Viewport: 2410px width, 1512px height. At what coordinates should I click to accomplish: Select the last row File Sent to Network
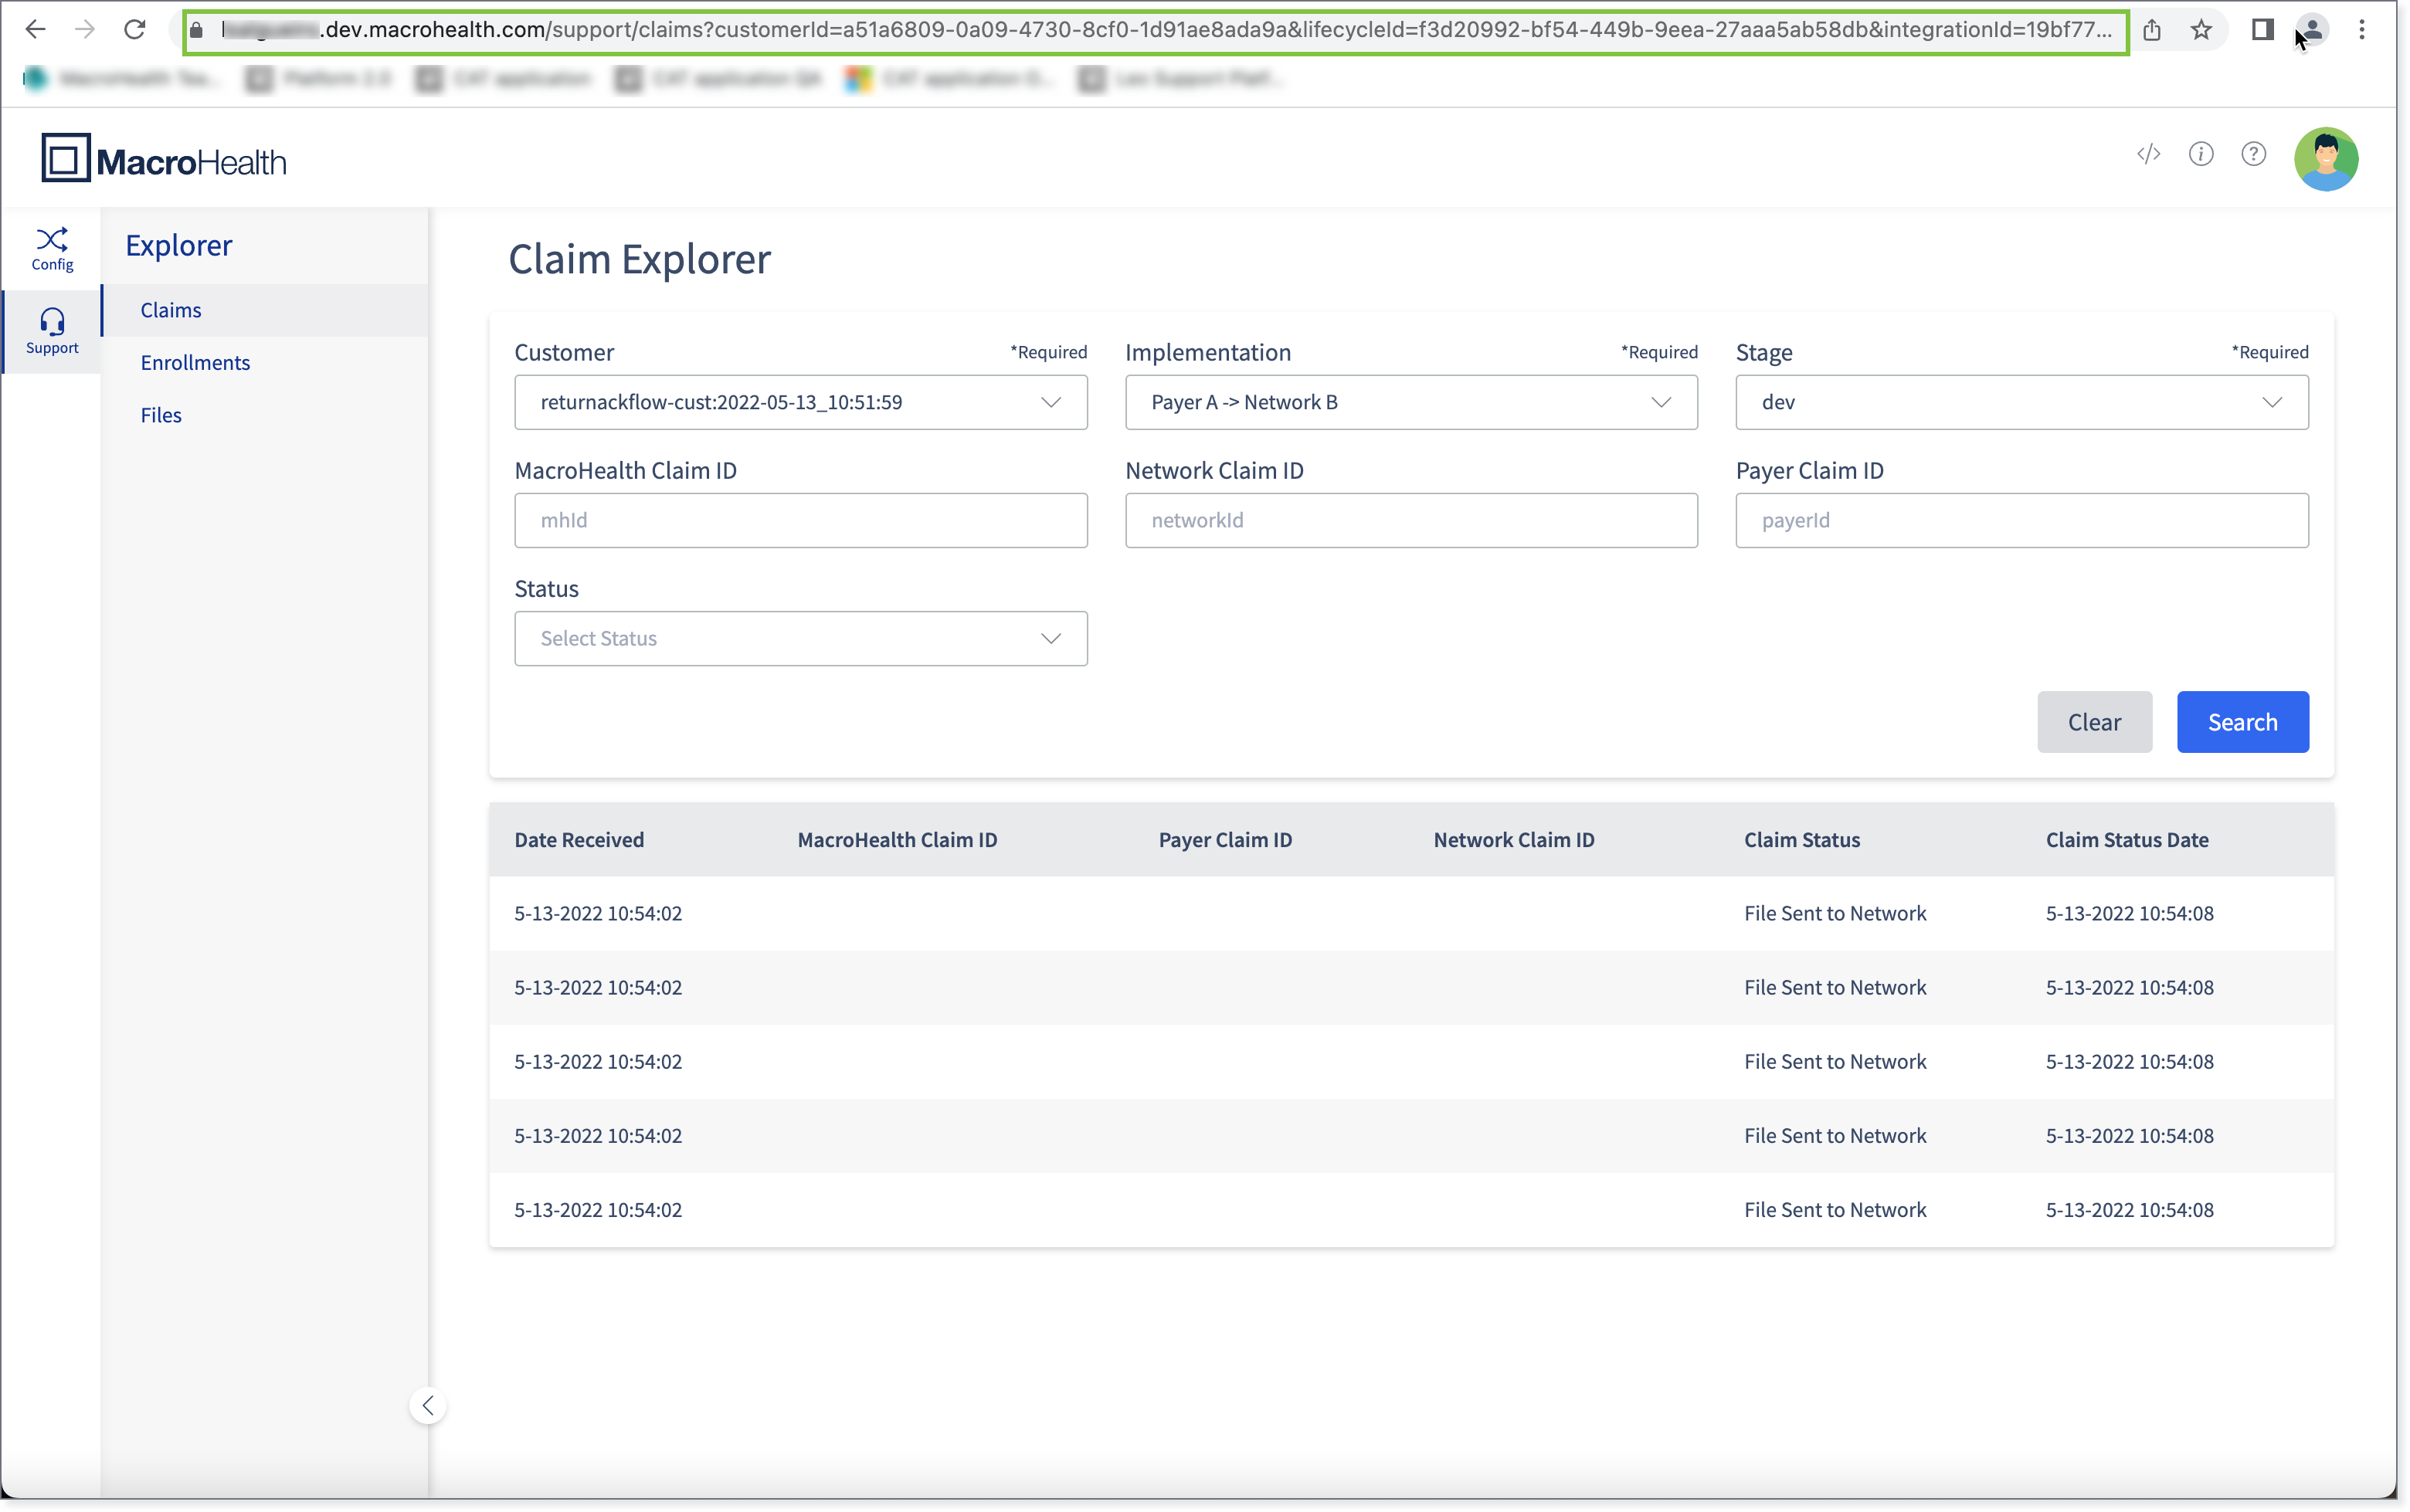[x=1835, y=1210]
